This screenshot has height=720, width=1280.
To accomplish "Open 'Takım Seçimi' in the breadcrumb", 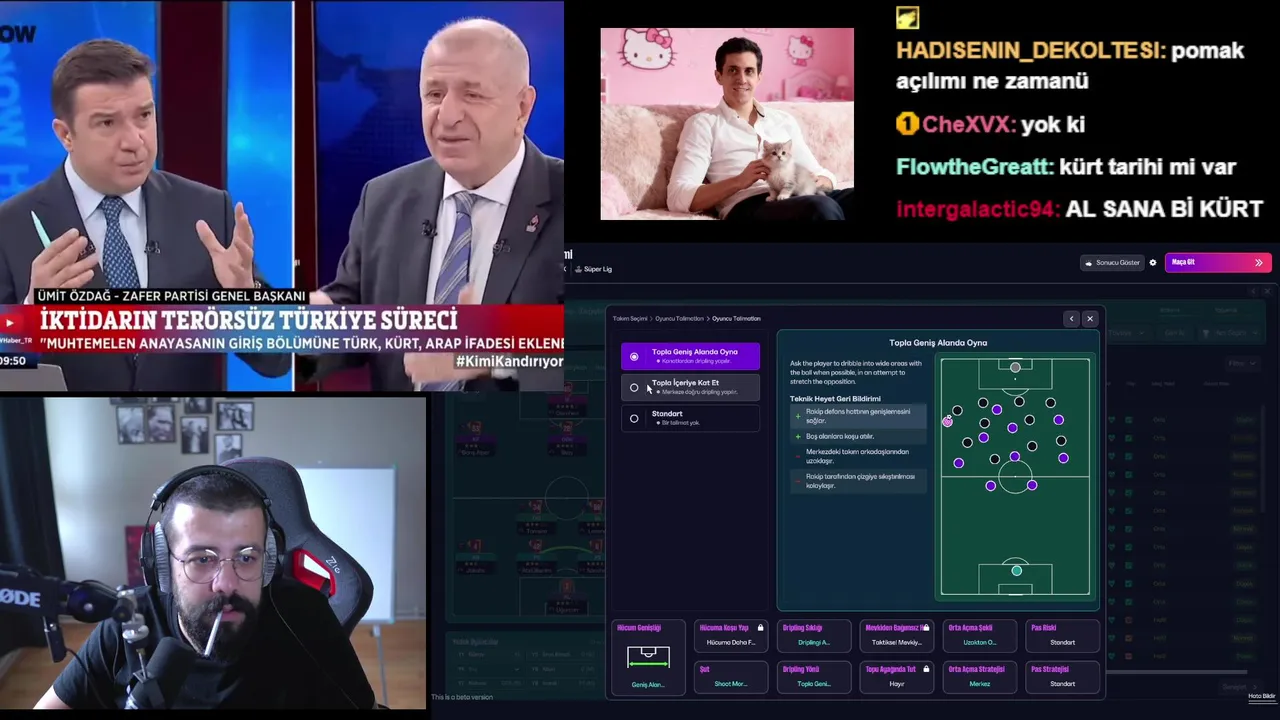I will (x=630, y=318).
